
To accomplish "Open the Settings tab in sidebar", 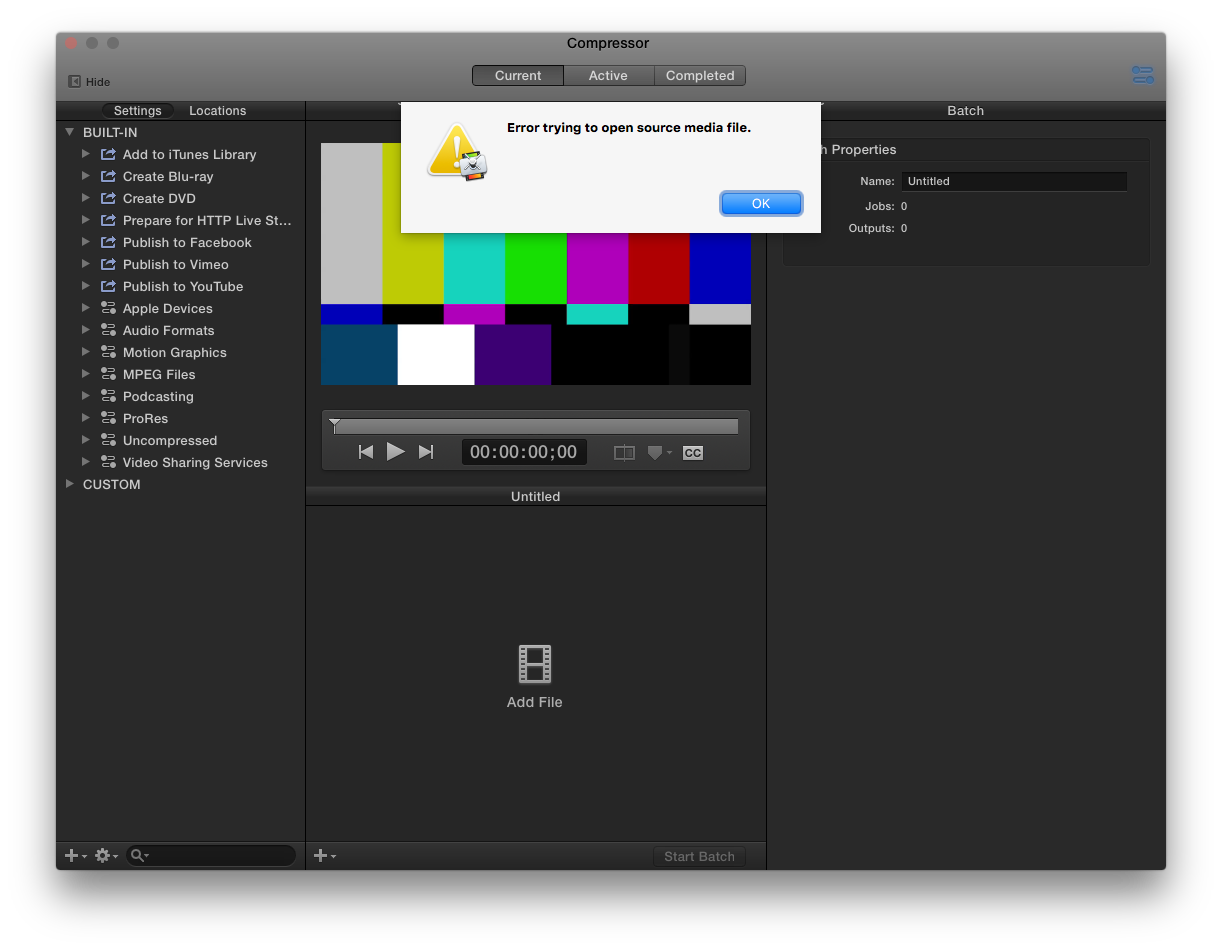I will (137, 111).
